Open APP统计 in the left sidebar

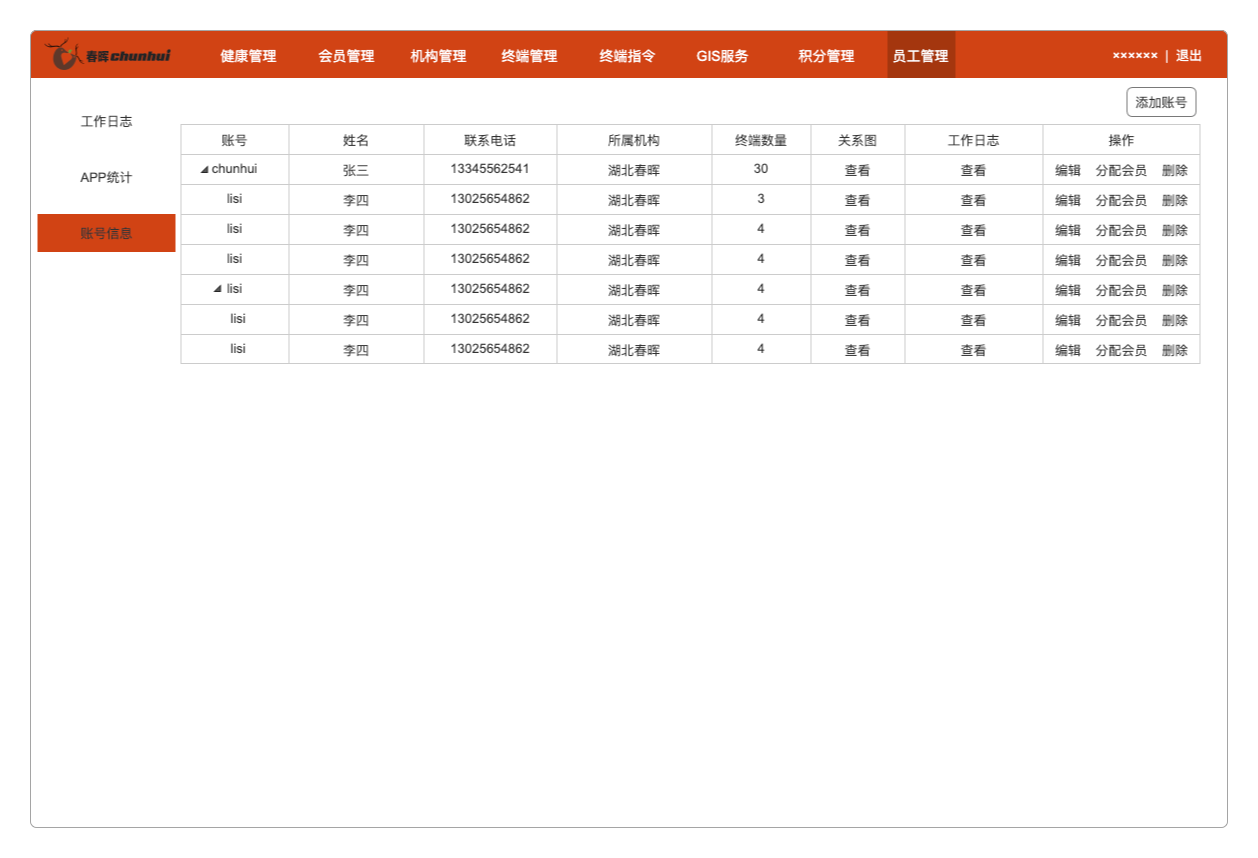coord(106,178)
